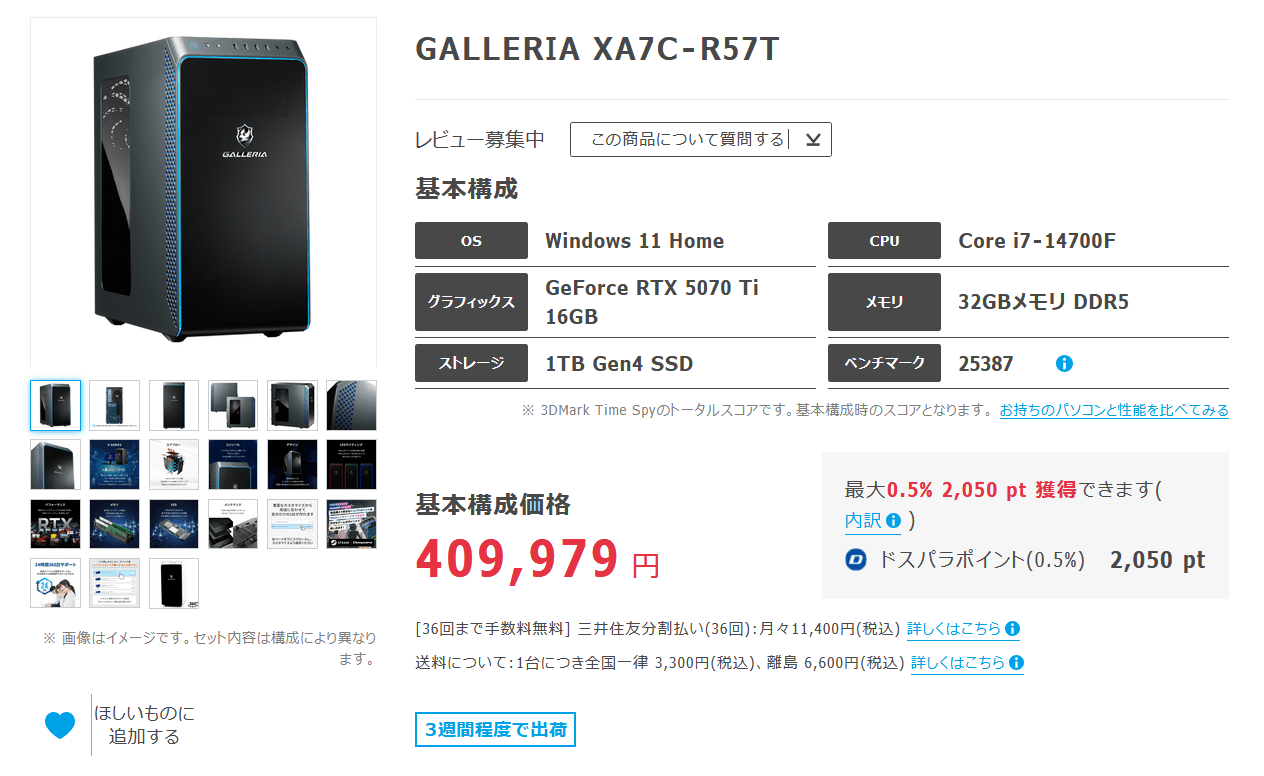Click the info icon beside benchmark score 25387
The height and width of the screenshot is (776, 1264).
pos(1064,364)
